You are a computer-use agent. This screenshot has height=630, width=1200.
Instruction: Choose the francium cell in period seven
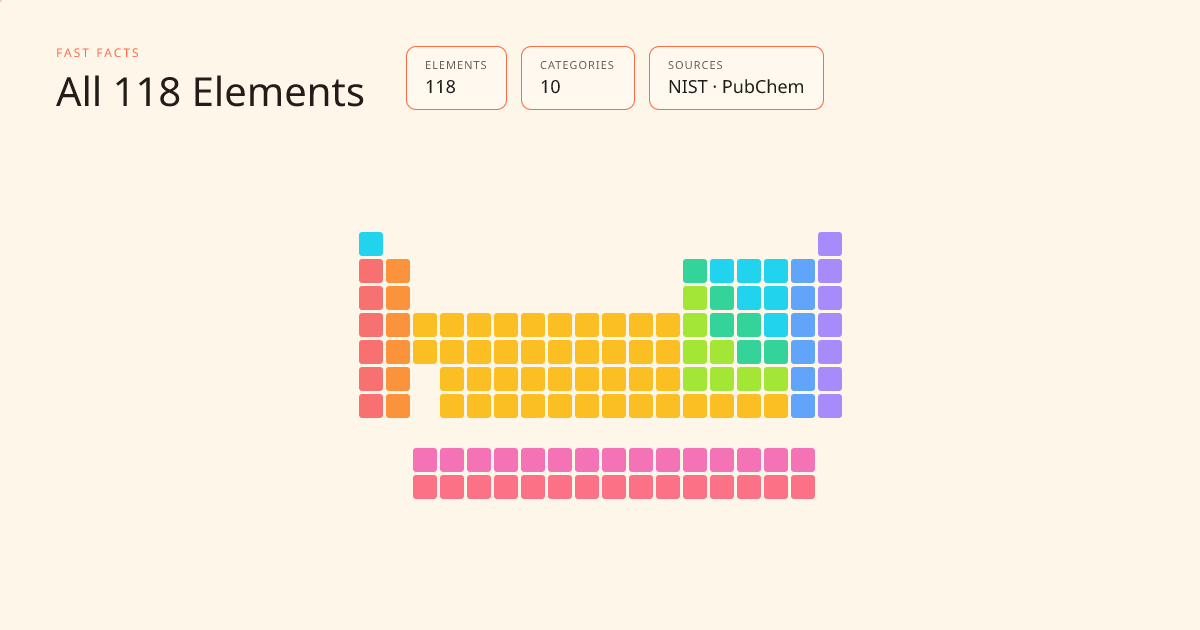(x=371, y=406)
